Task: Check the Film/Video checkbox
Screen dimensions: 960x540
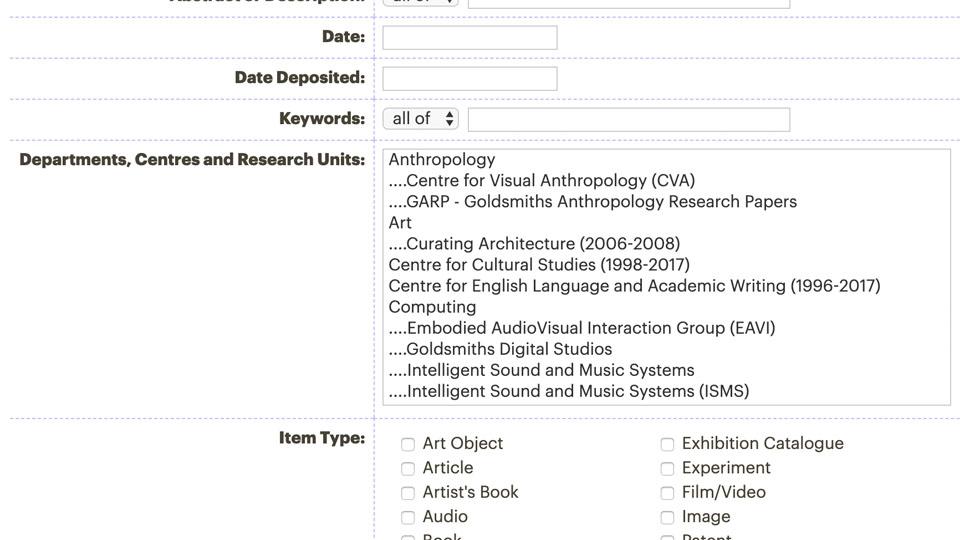Action: [x=667, y=493]
